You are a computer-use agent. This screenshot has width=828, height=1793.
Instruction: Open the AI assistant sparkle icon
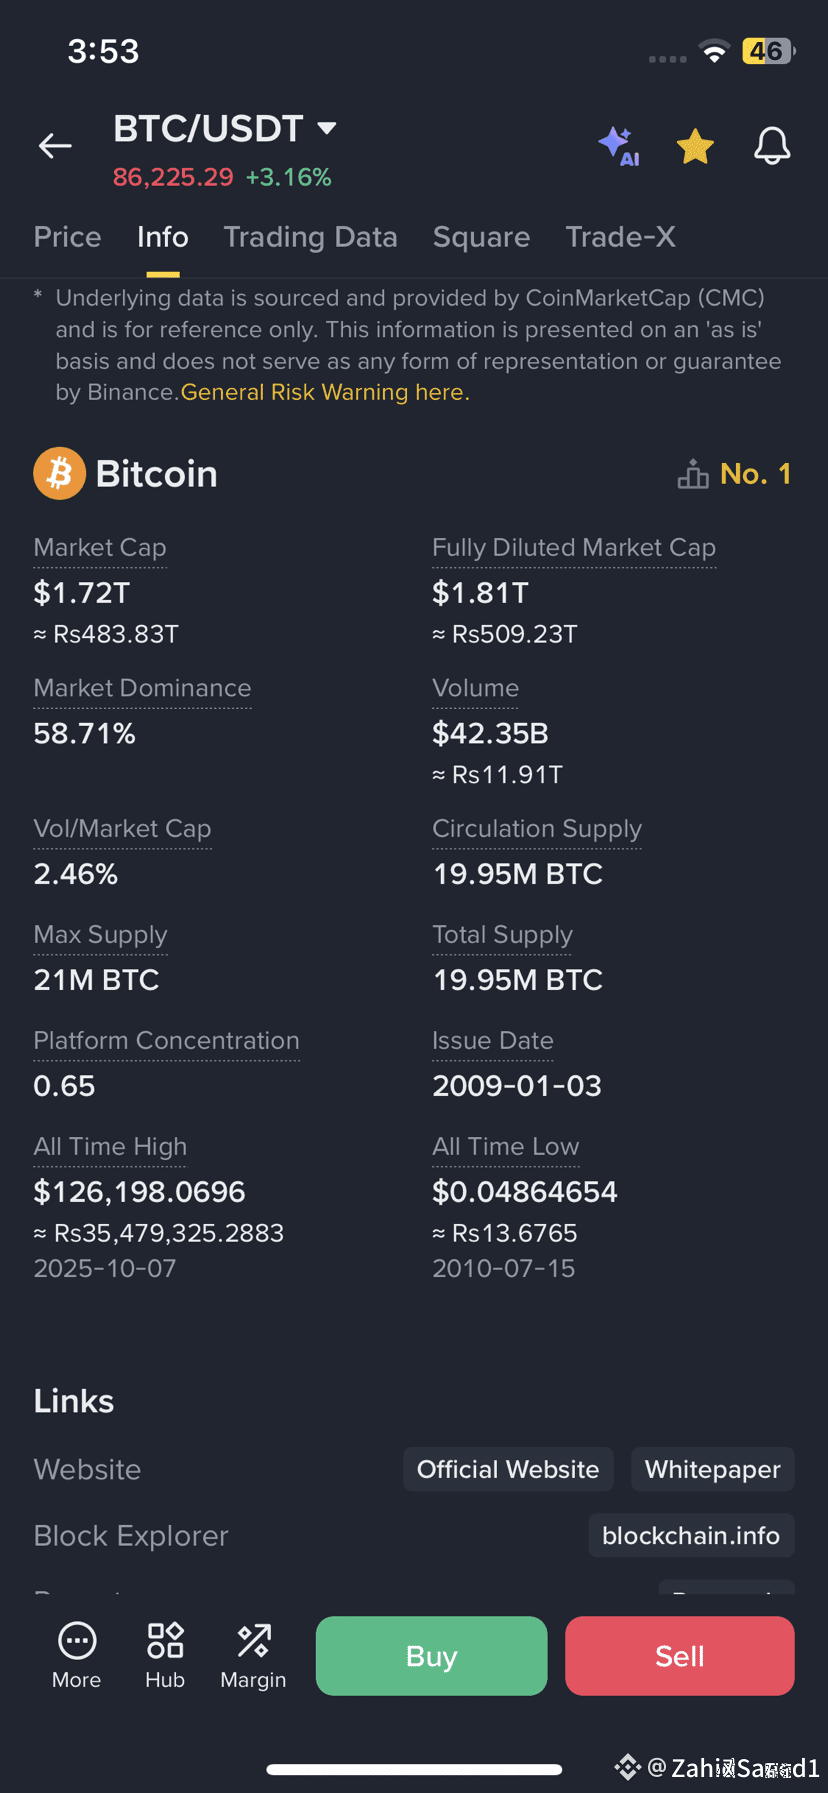[619, 146]
